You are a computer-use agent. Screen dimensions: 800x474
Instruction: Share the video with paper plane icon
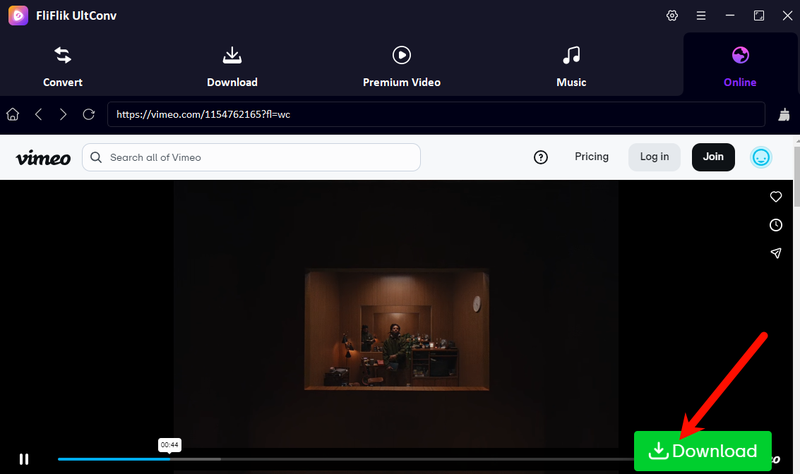(776, 253)
